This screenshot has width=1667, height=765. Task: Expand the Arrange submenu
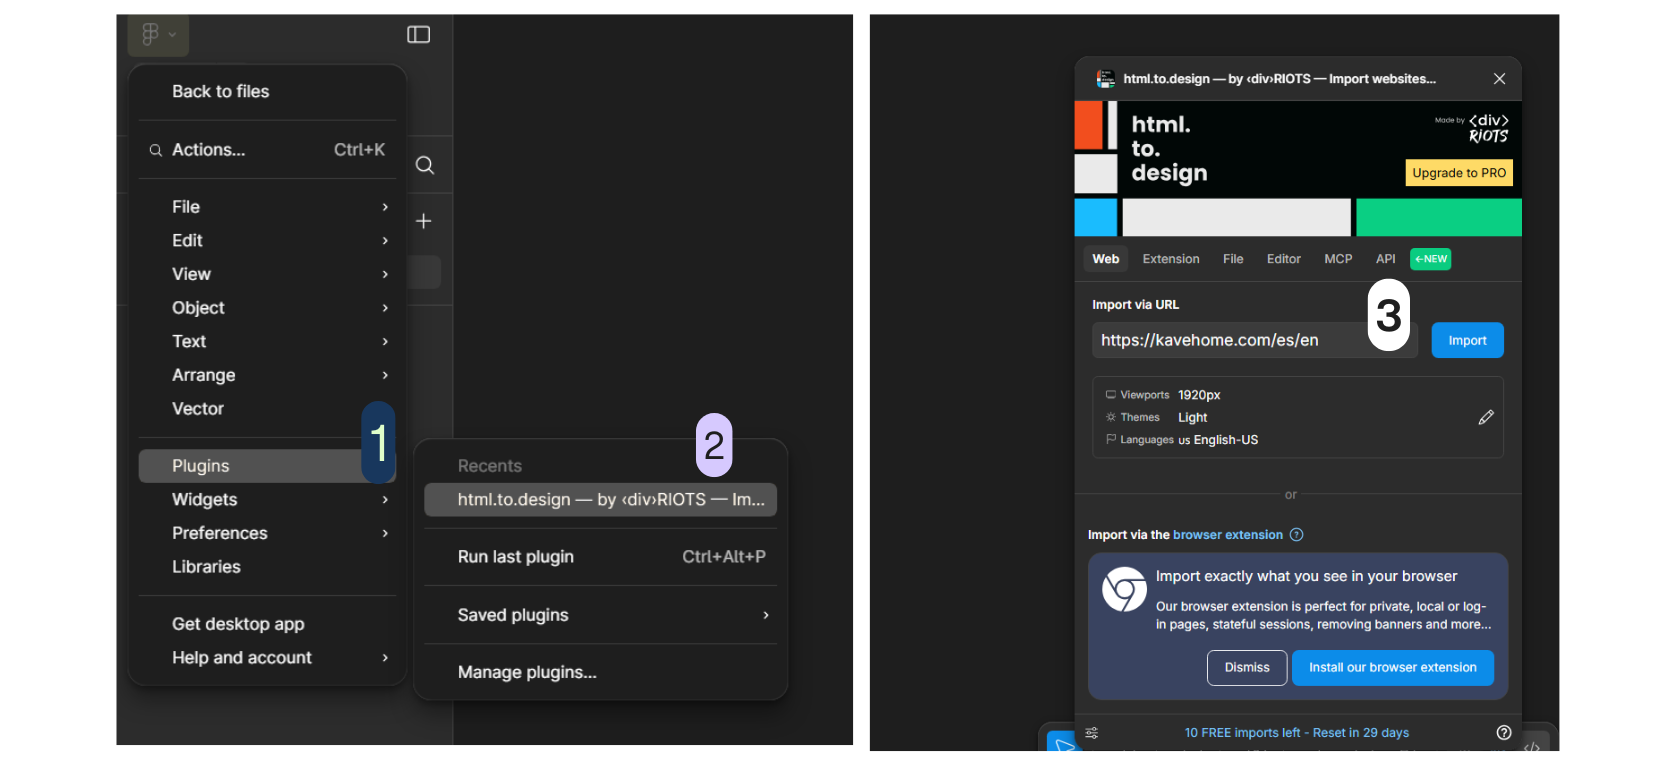[267, 375]
